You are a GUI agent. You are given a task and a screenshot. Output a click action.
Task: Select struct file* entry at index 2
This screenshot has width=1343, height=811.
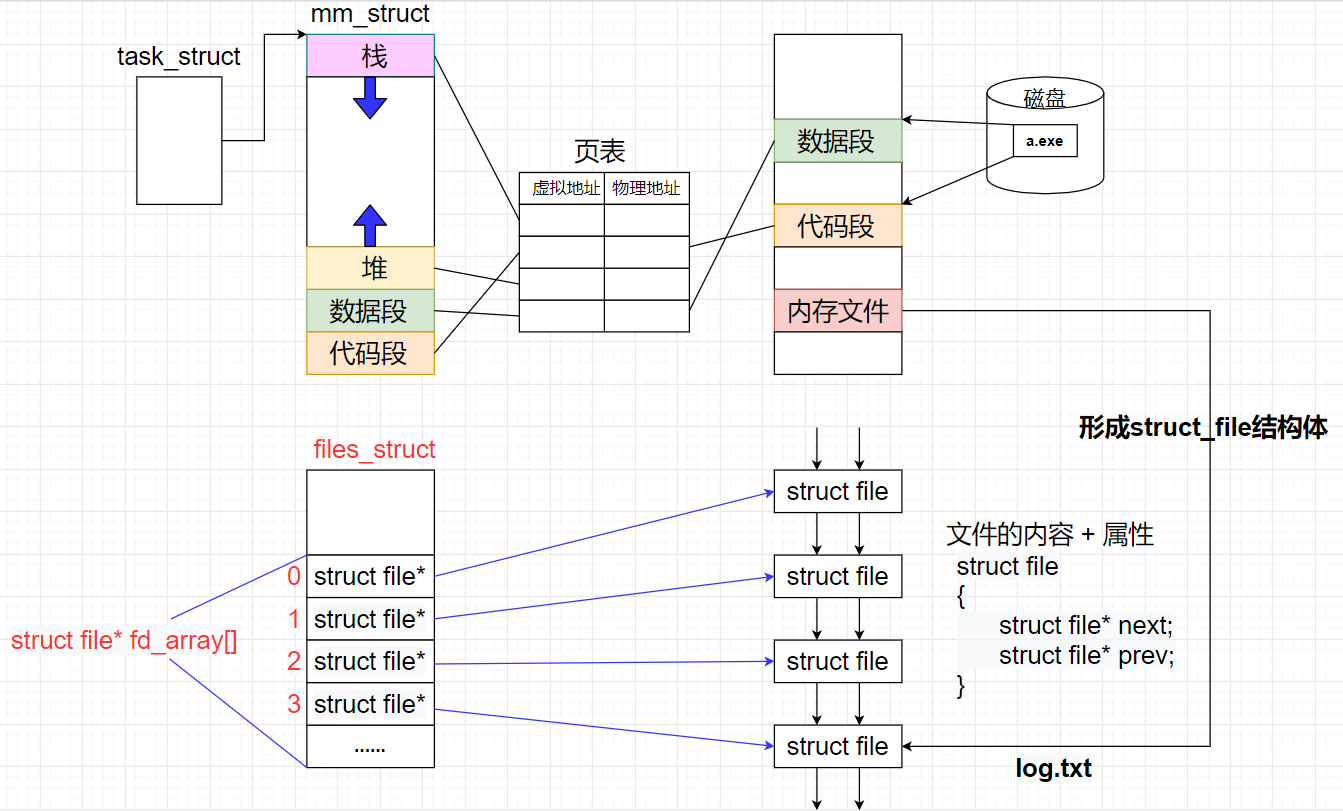click(x=370, y=661)
